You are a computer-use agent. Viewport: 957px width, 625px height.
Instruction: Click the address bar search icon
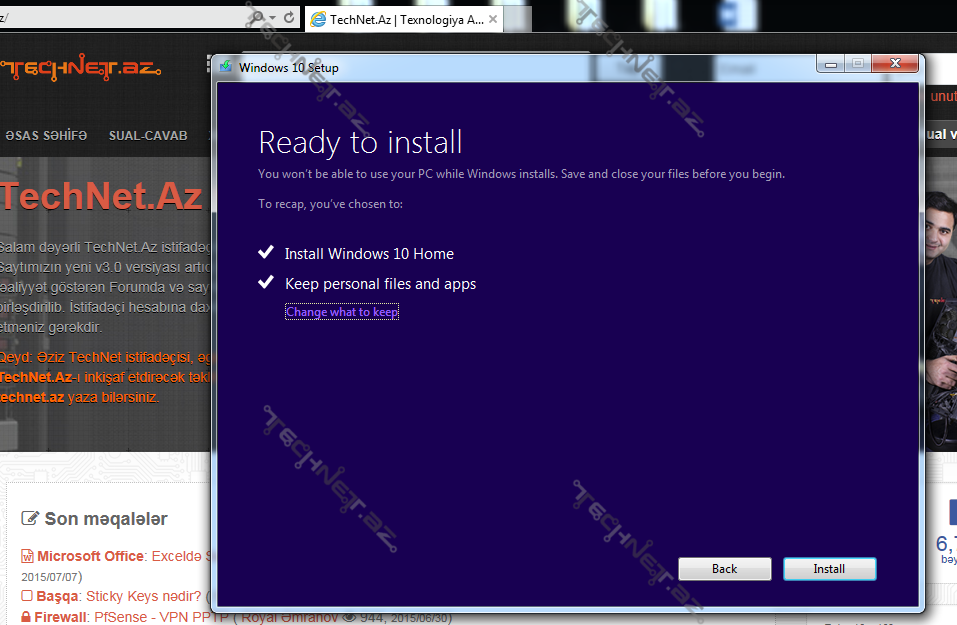point(258,17)
